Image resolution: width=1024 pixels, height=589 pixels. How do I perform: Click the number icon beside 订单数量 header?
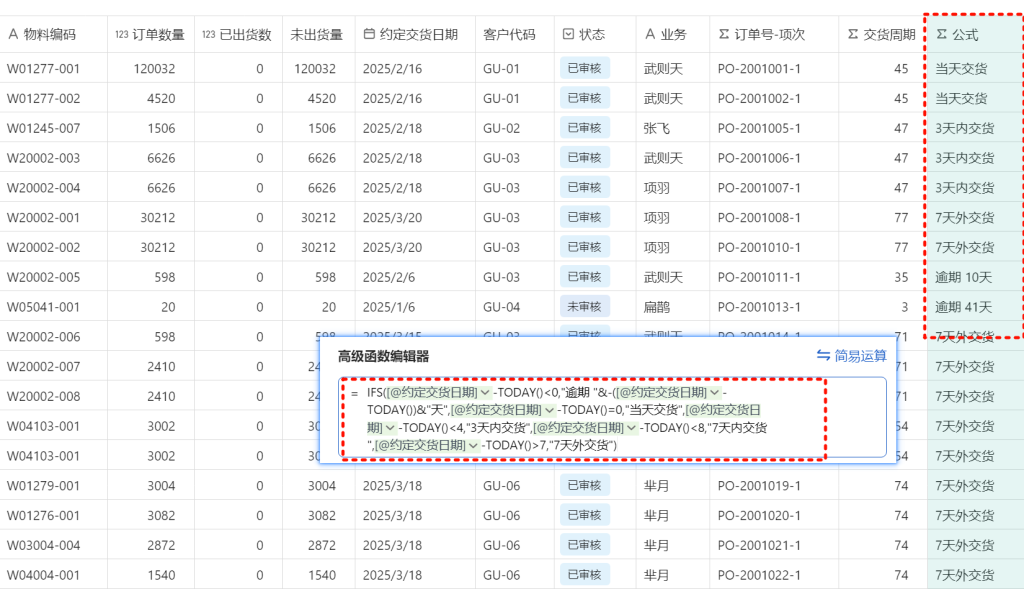(121, 35)
